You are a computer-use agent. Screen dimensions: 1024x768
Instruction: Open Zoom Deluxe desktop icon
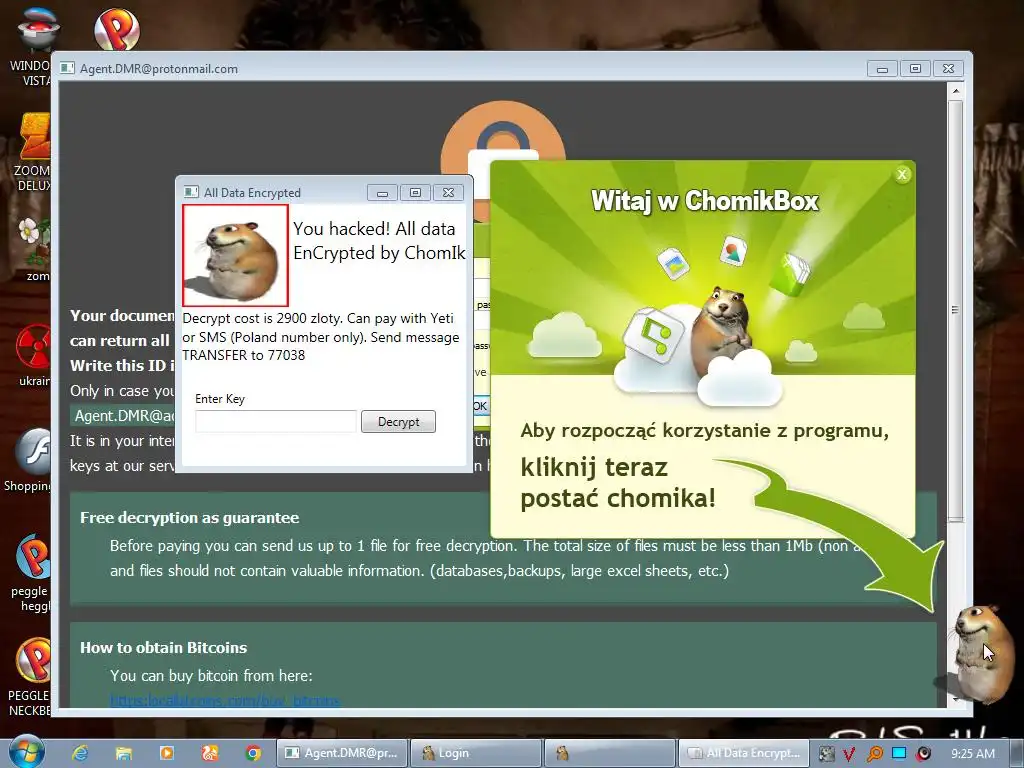tap(33, 152)
